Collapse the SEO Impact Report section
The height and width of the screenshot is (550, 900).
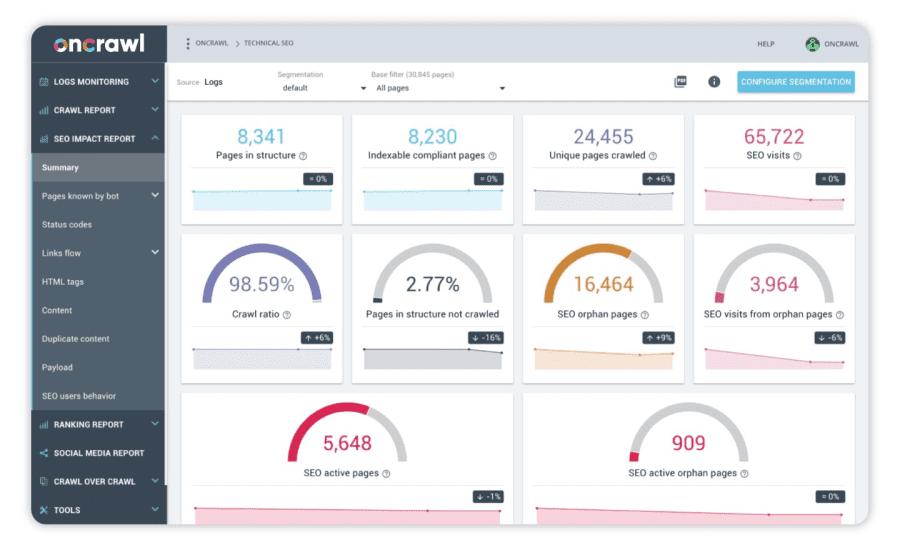pyautogui.click(x=155, y=138)
